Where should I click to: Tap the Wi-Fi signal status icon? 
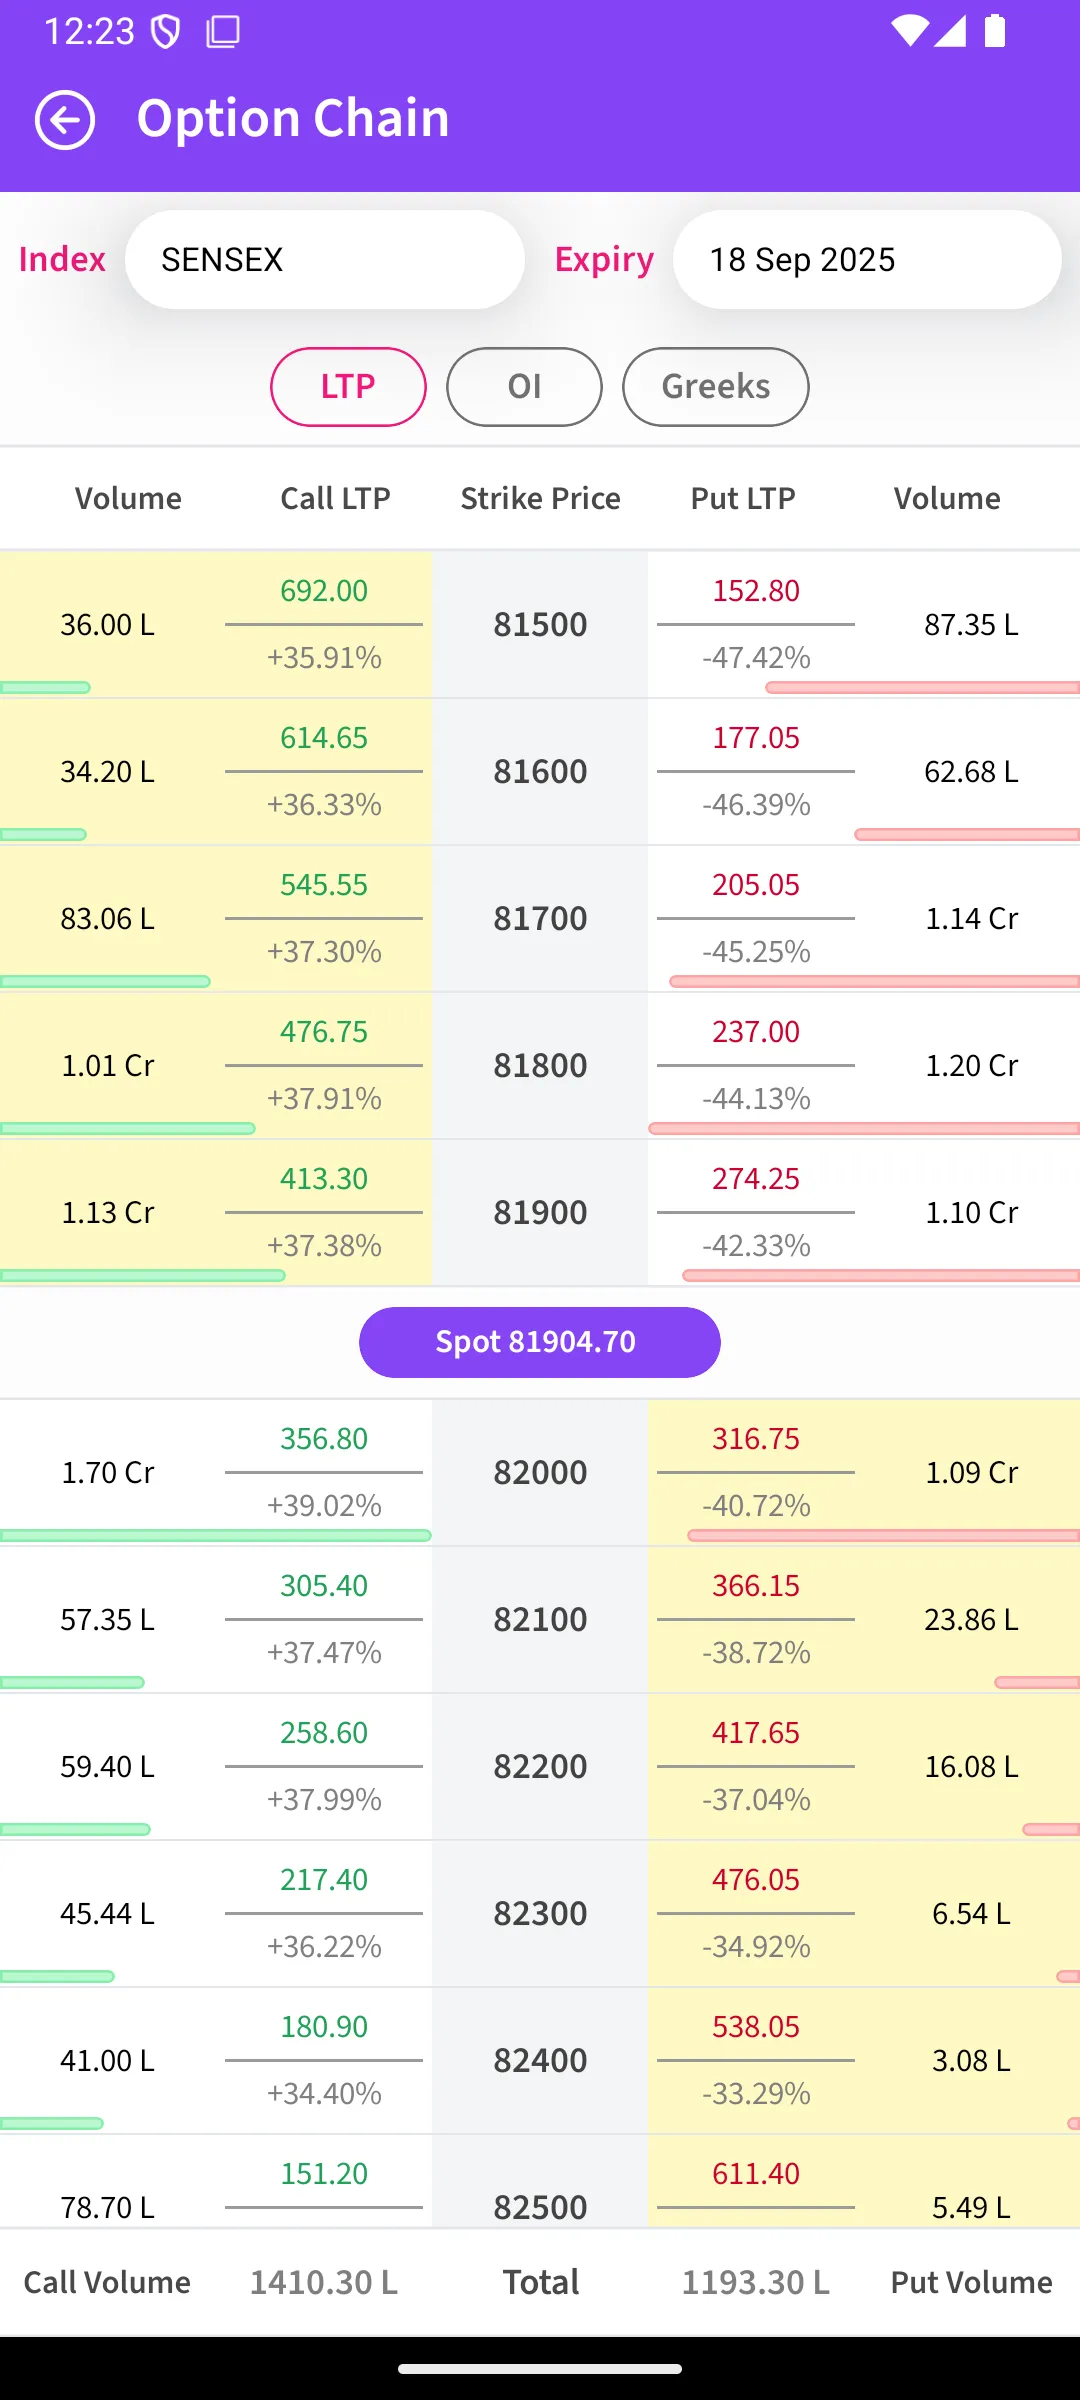(908, 31)
